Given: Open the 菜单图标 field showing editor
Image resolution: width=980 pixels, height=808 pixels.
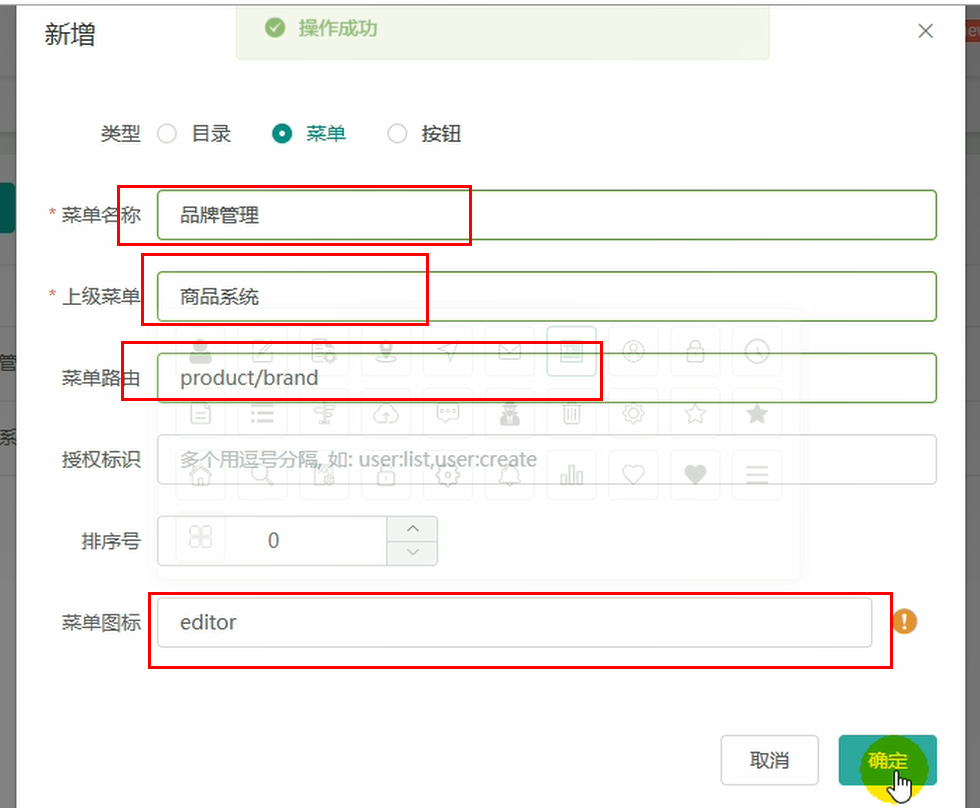Looking at the screenshot, I should [x=514, y=622].
